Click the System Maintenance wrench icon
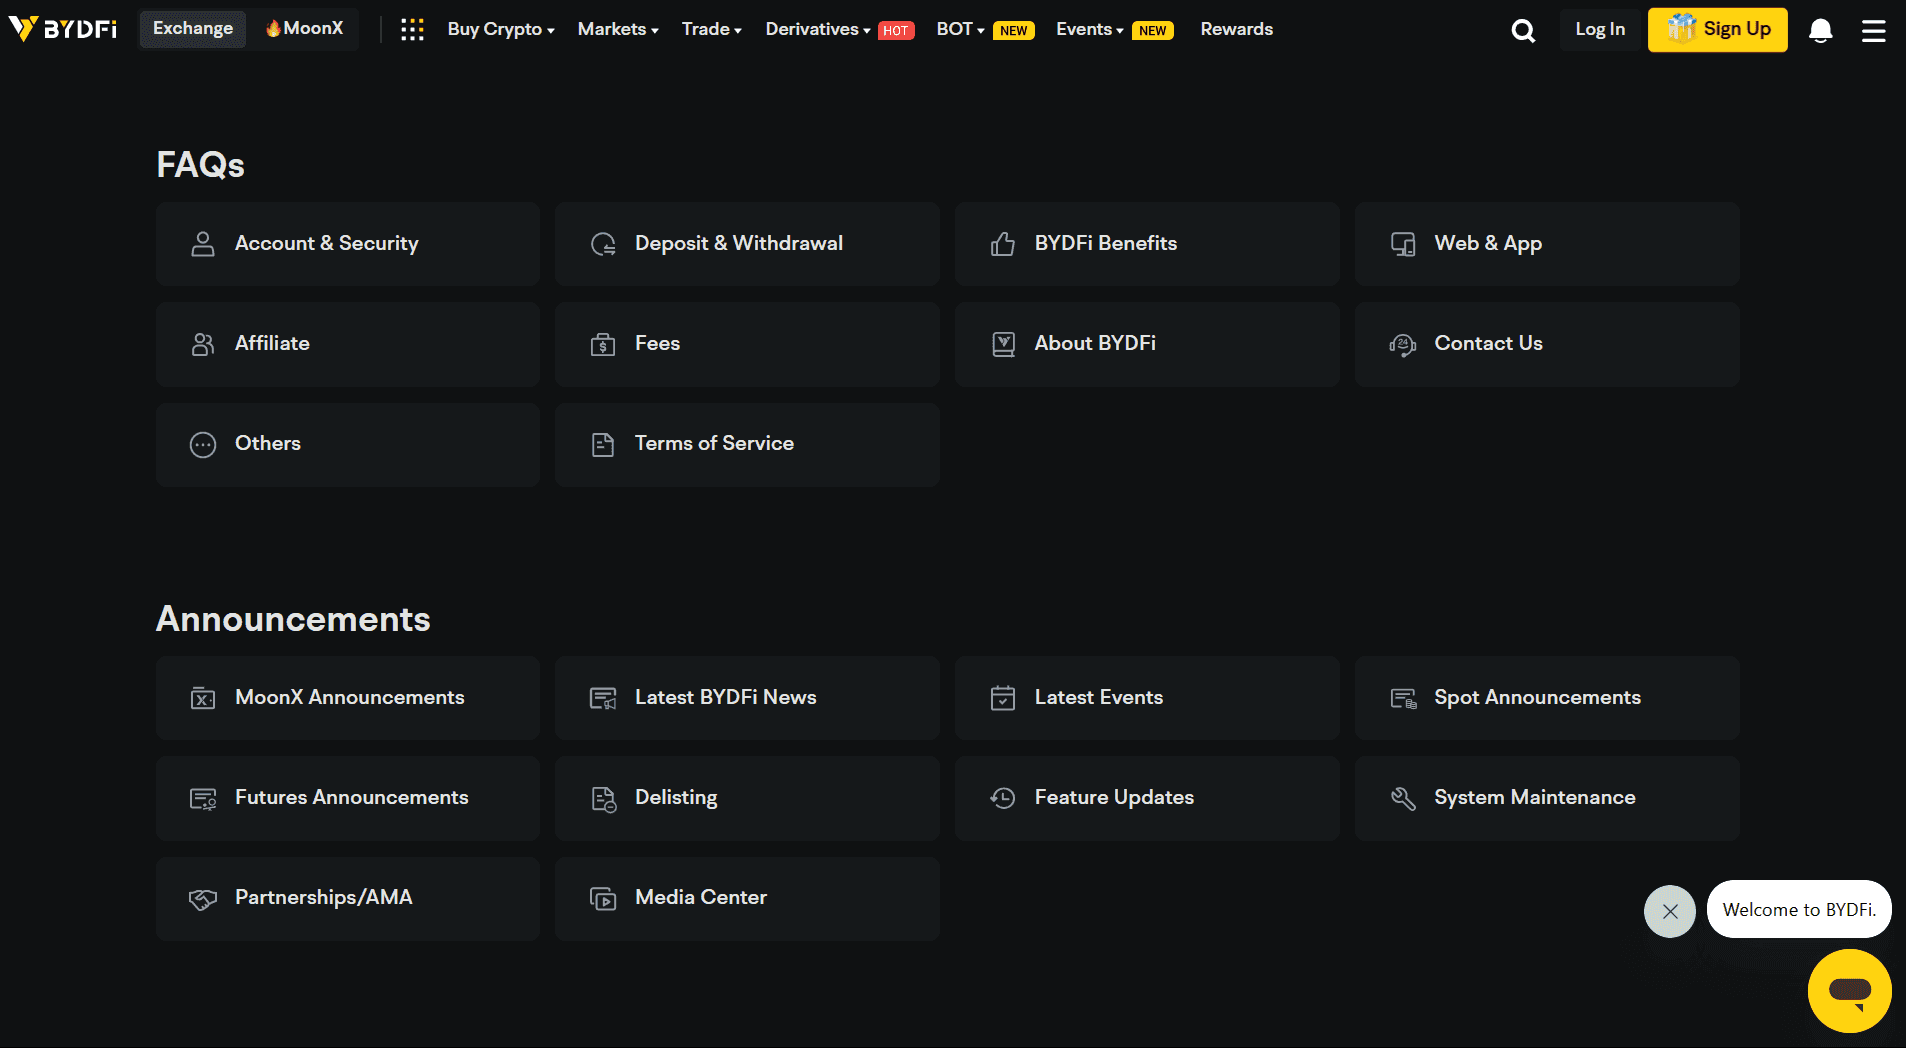This screenshot has height=1048, width=1906. pyautogui.click(x=1403, y=798)
